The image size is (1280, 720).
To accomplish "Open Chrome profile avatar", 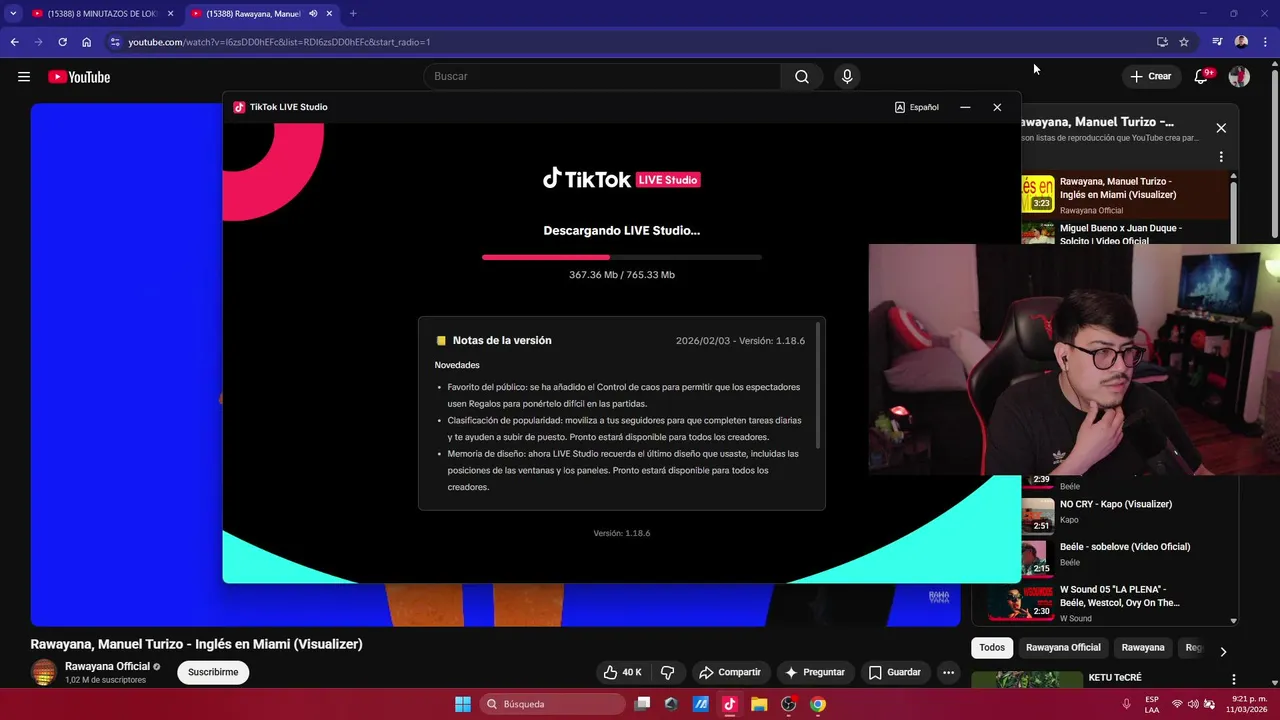I will tap(1241, 42).
